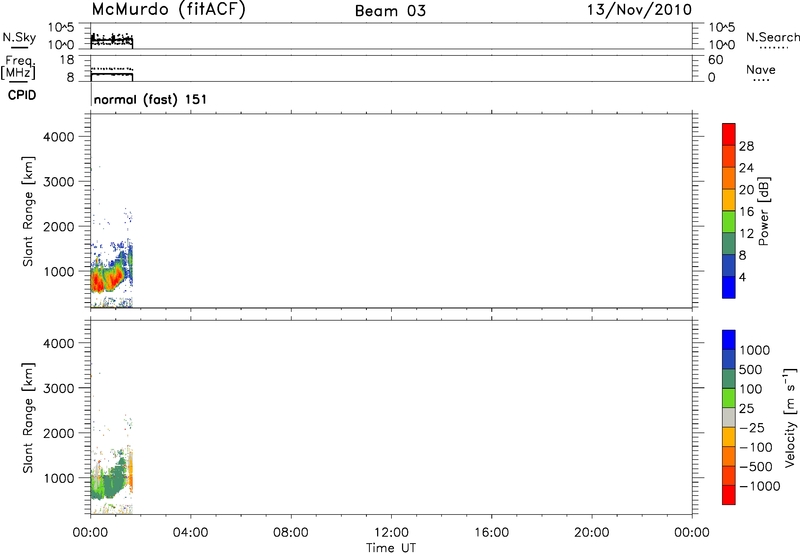Screen dimensions: 800x554
Task: Click the 'Beam 03' heading
Action: click(390, 11)
